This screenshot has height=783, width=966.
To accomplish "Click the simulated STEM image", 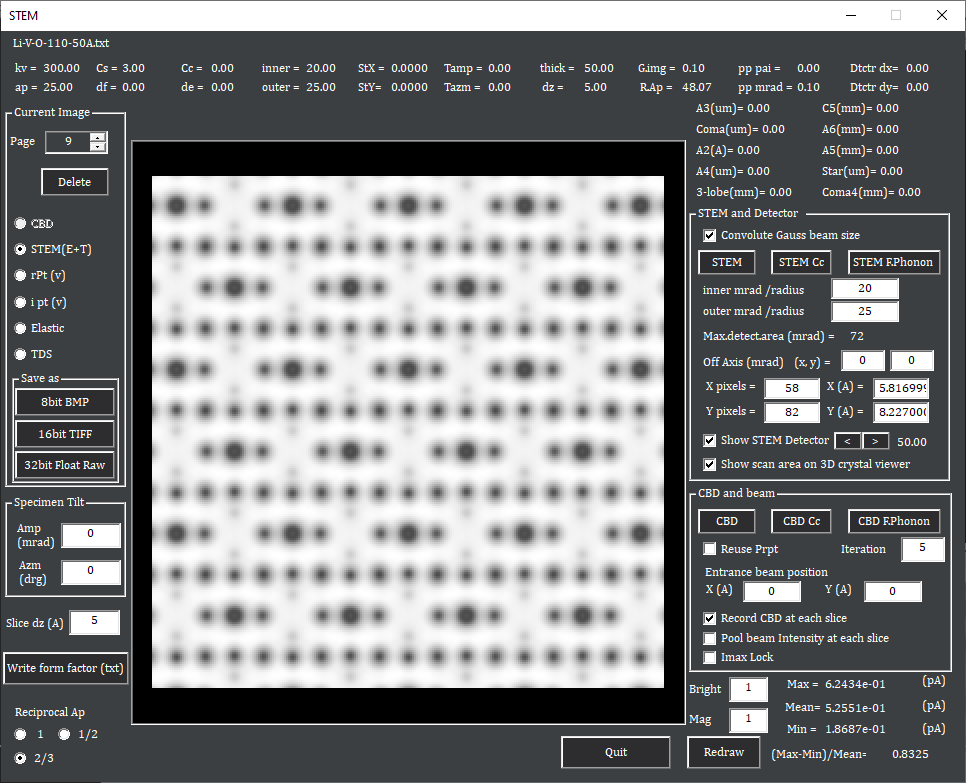I will click(408, 432).
